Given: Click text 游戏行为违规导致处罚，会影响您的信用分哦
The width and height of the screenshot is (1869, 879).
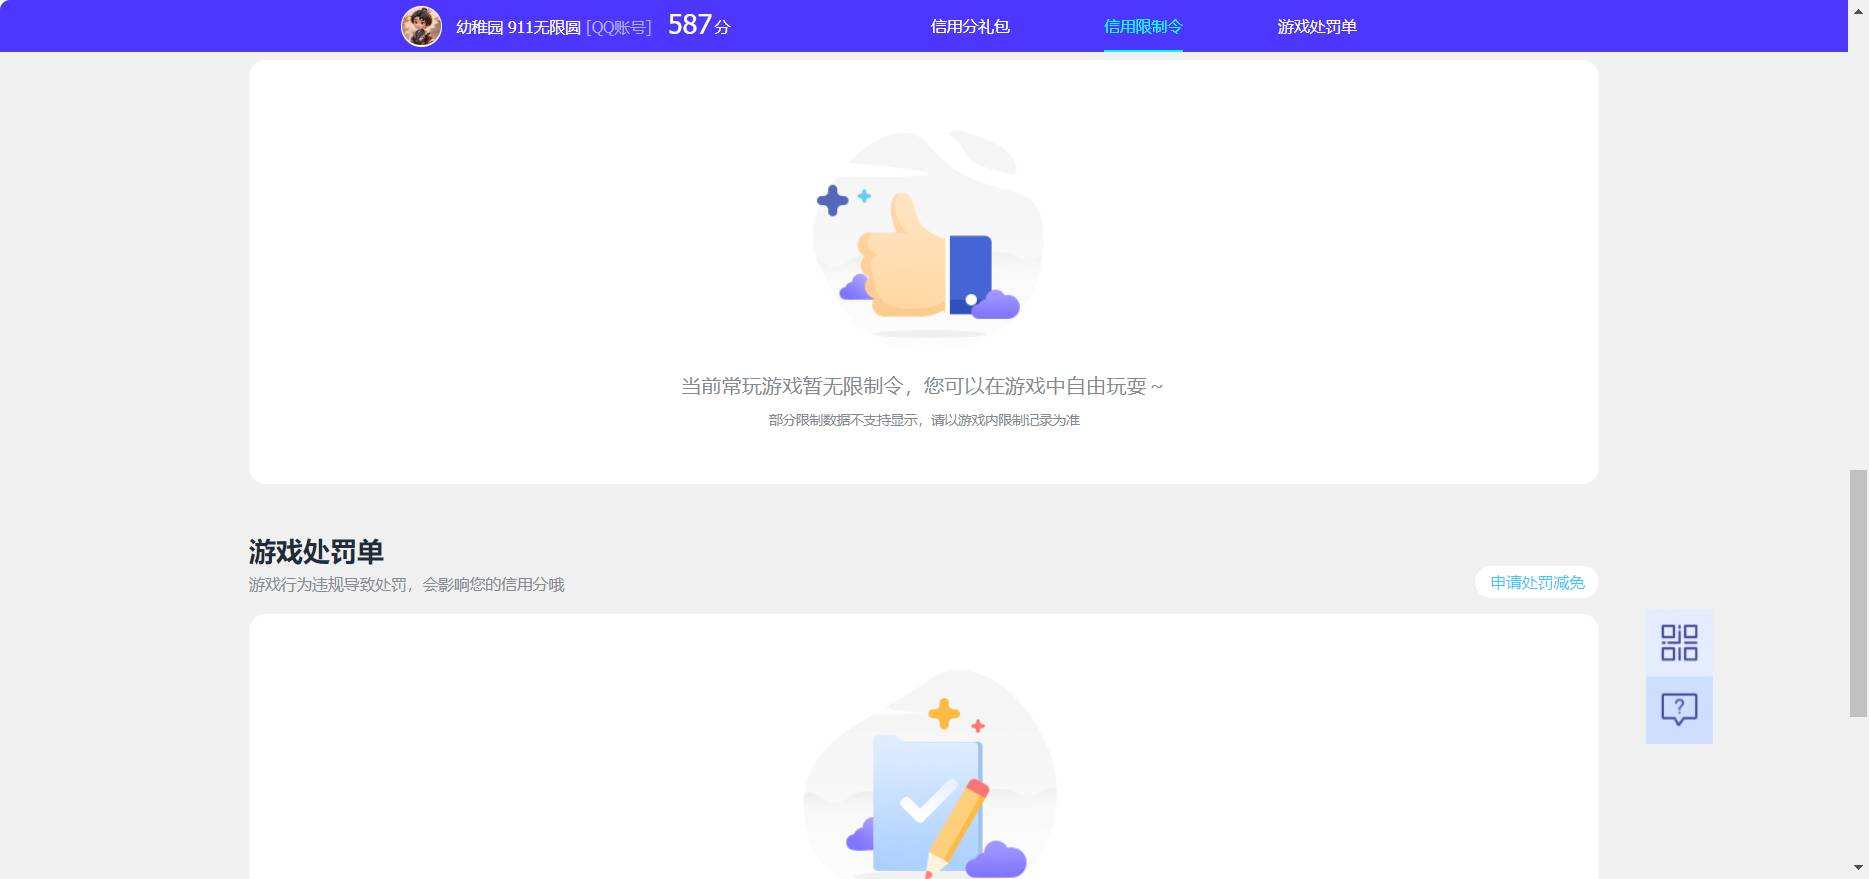Looking at the screenshot, I should click(406, 584).
